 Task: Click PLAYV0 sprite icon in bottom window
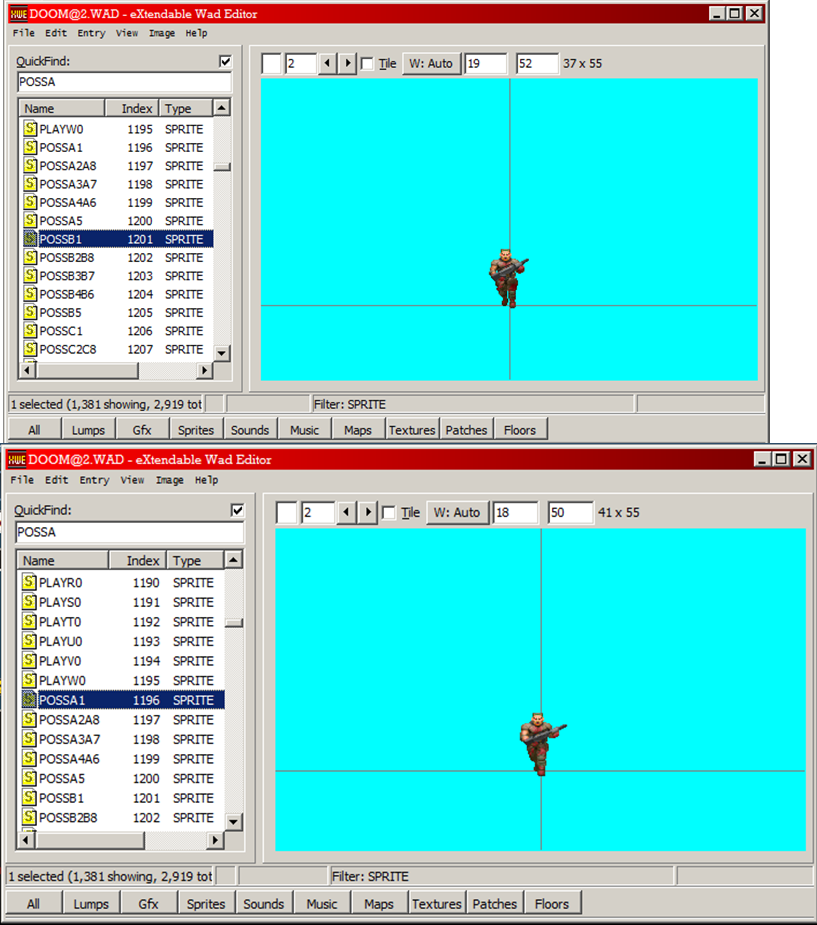point(29,660)
